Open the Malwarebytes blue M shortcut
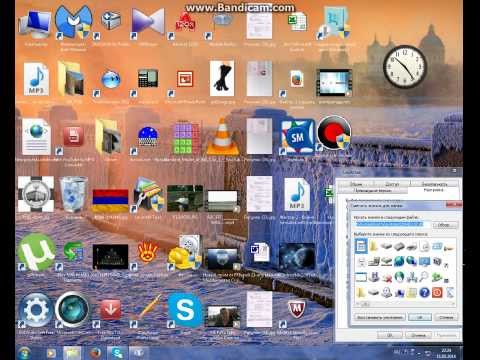Screen dimensions: 480x360 point(73,22)
